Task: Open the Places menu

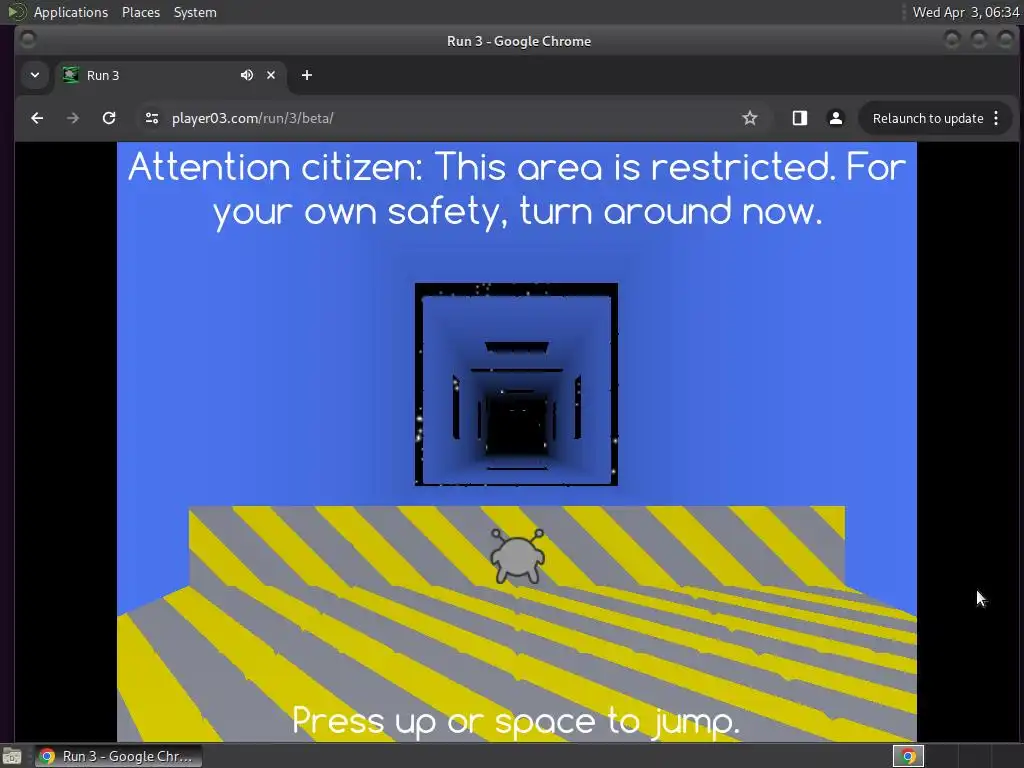Action: pos(141,12)
